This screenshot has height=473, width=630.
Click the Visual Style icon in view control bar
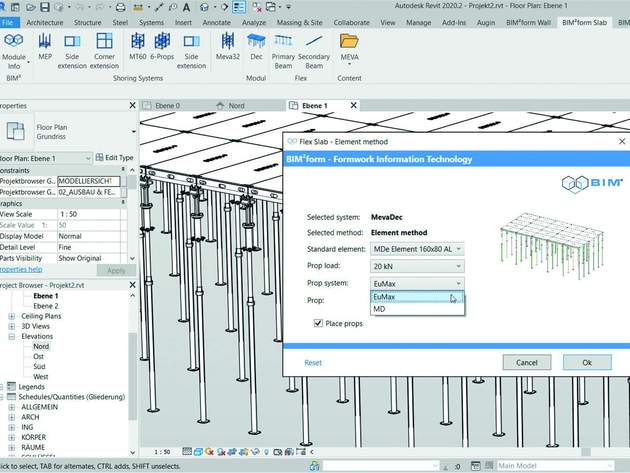[x=198, y=452]
